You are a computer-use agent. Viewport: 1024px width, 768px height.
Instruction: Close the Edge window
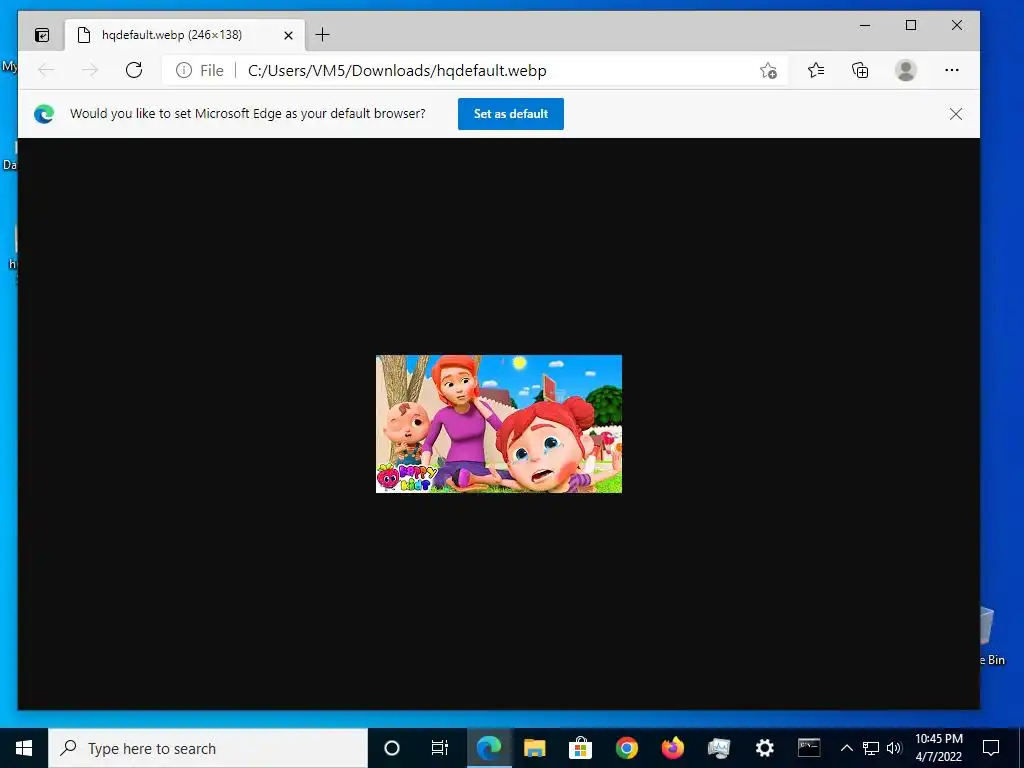tap(957, 25)
